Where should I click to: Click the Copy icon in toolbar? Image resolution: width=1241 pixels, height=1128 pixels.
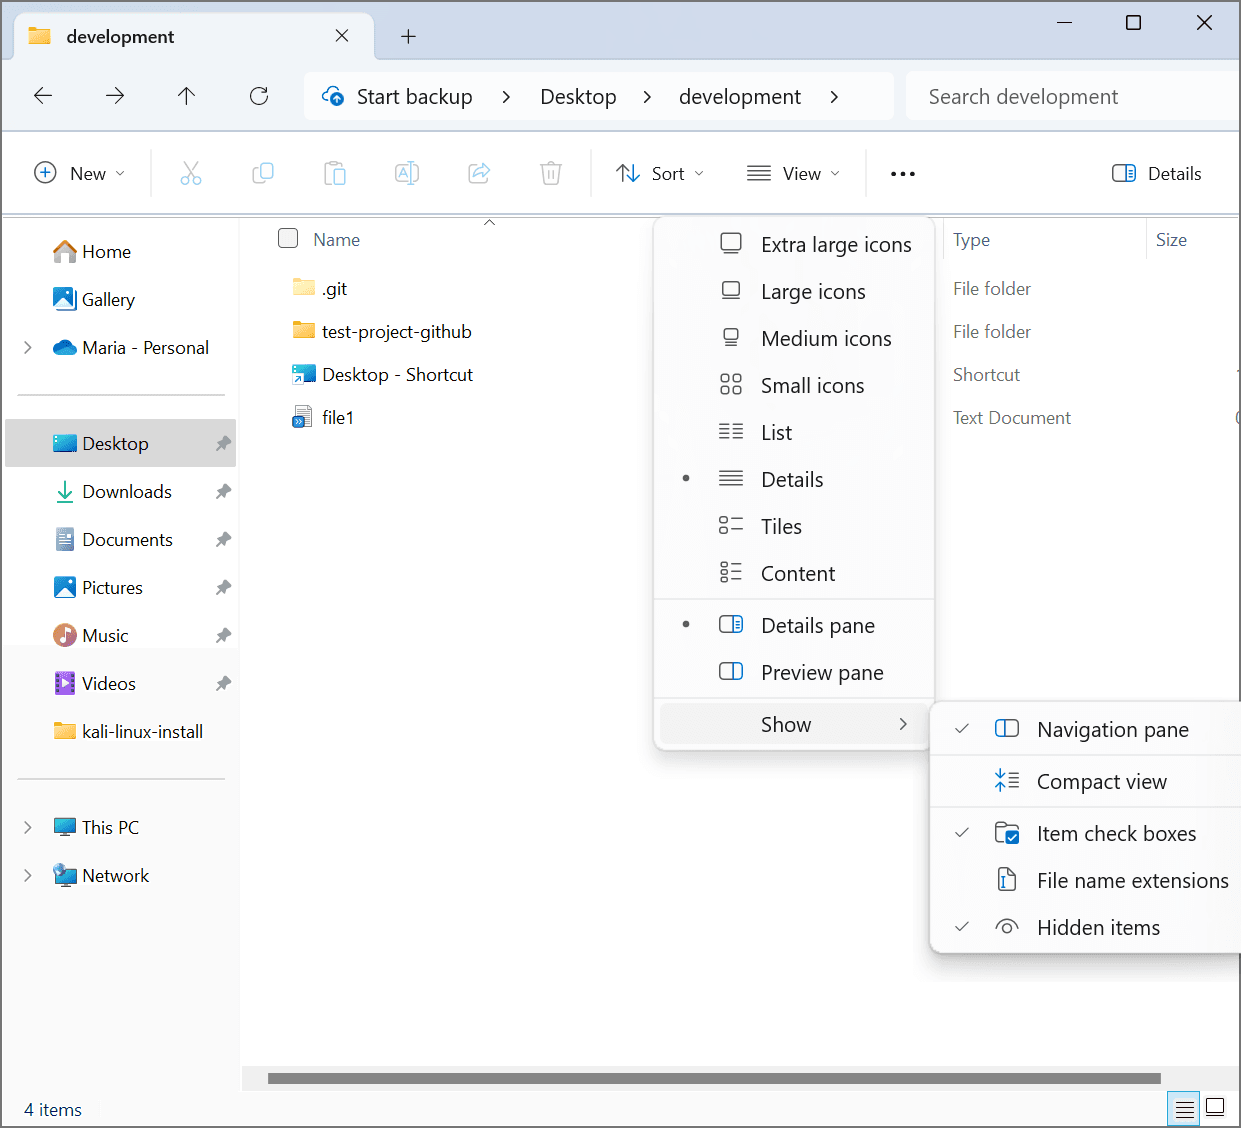tap(263, 173)
